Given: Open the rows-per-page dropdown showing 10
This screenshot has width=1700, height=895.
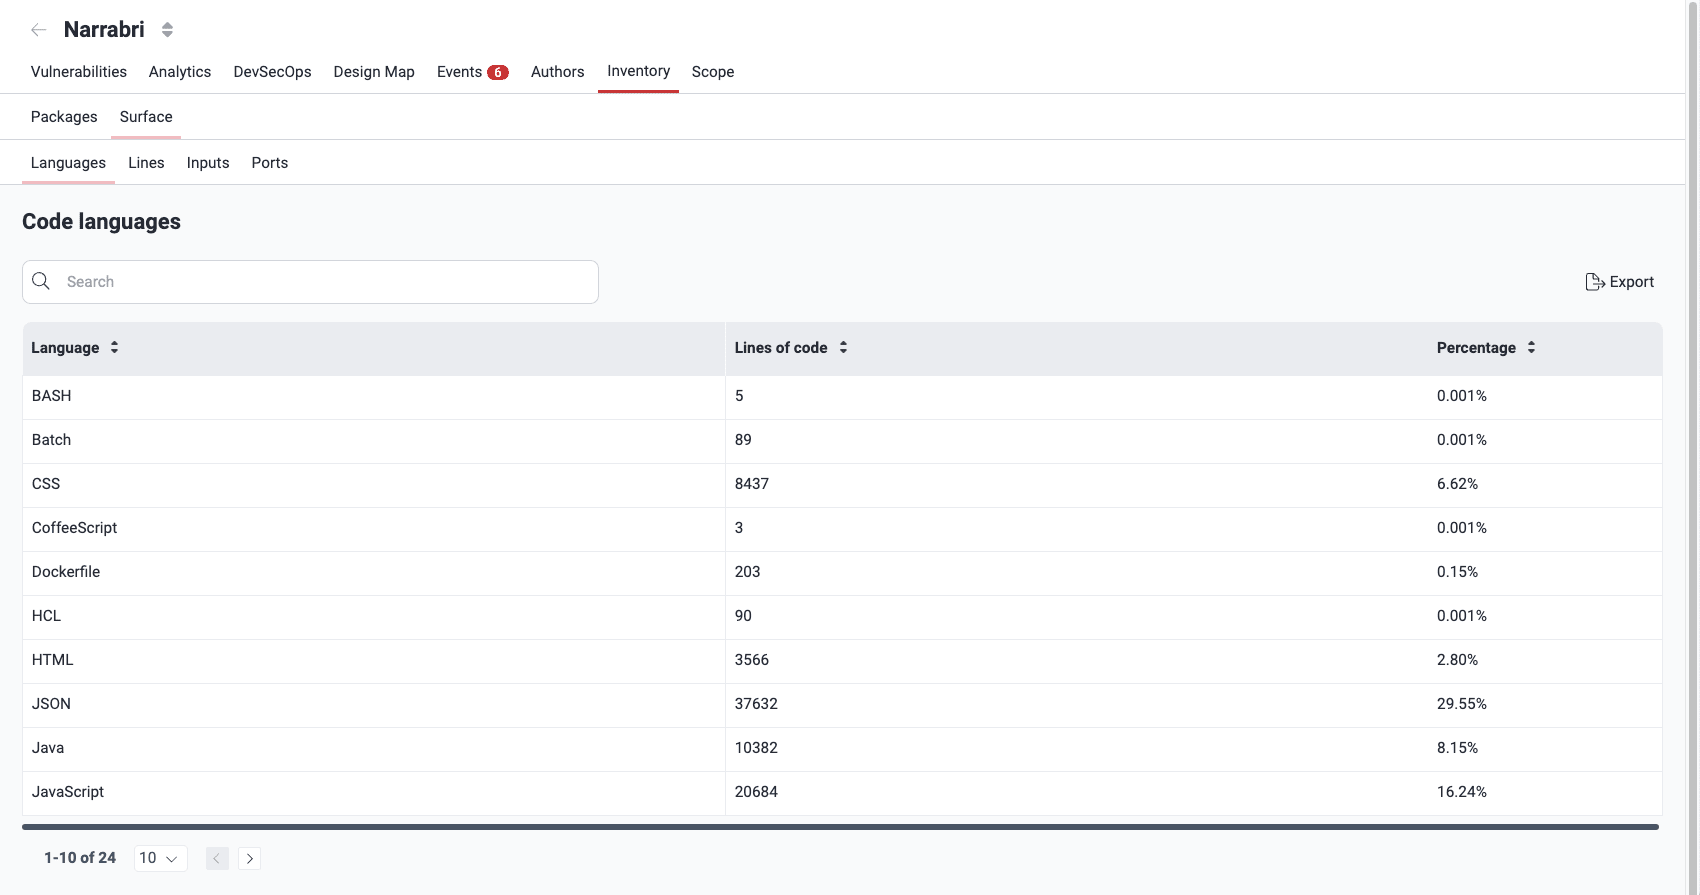Looking at the screenshot, I should tap(160, 858).
